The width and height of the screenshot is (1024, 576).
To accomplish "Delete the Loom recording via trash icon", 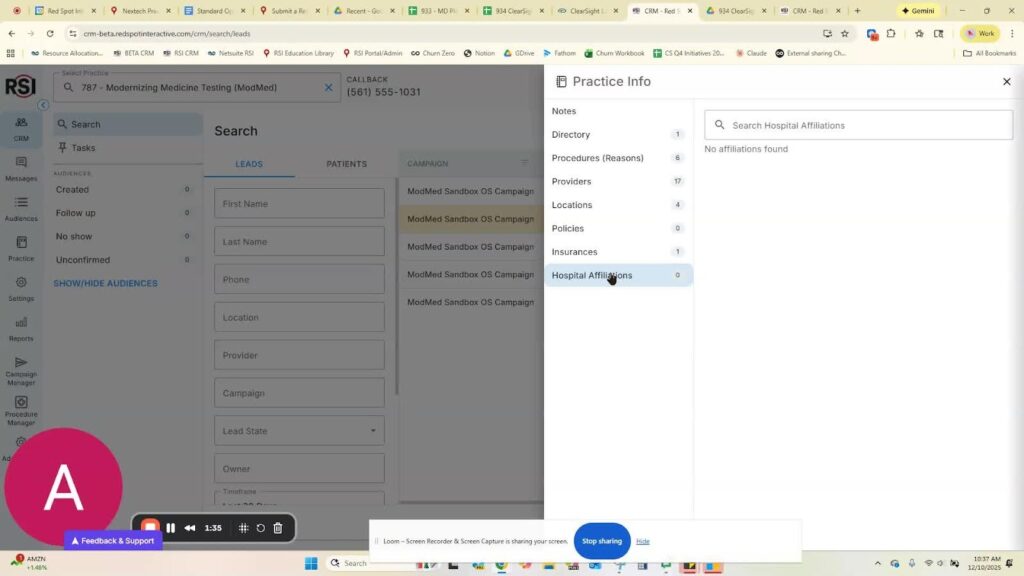I will [278, 528].
